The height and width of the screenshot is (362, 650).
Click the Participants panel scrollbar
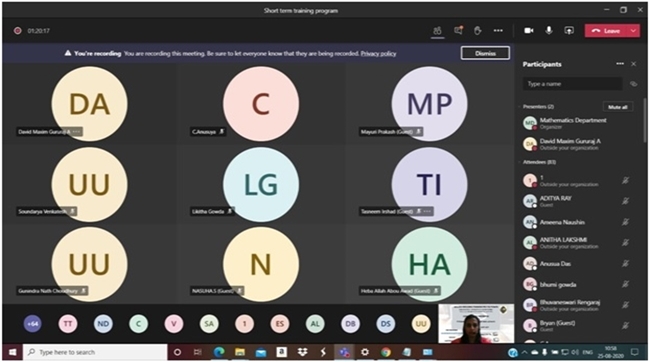click(x=644, y=120)
